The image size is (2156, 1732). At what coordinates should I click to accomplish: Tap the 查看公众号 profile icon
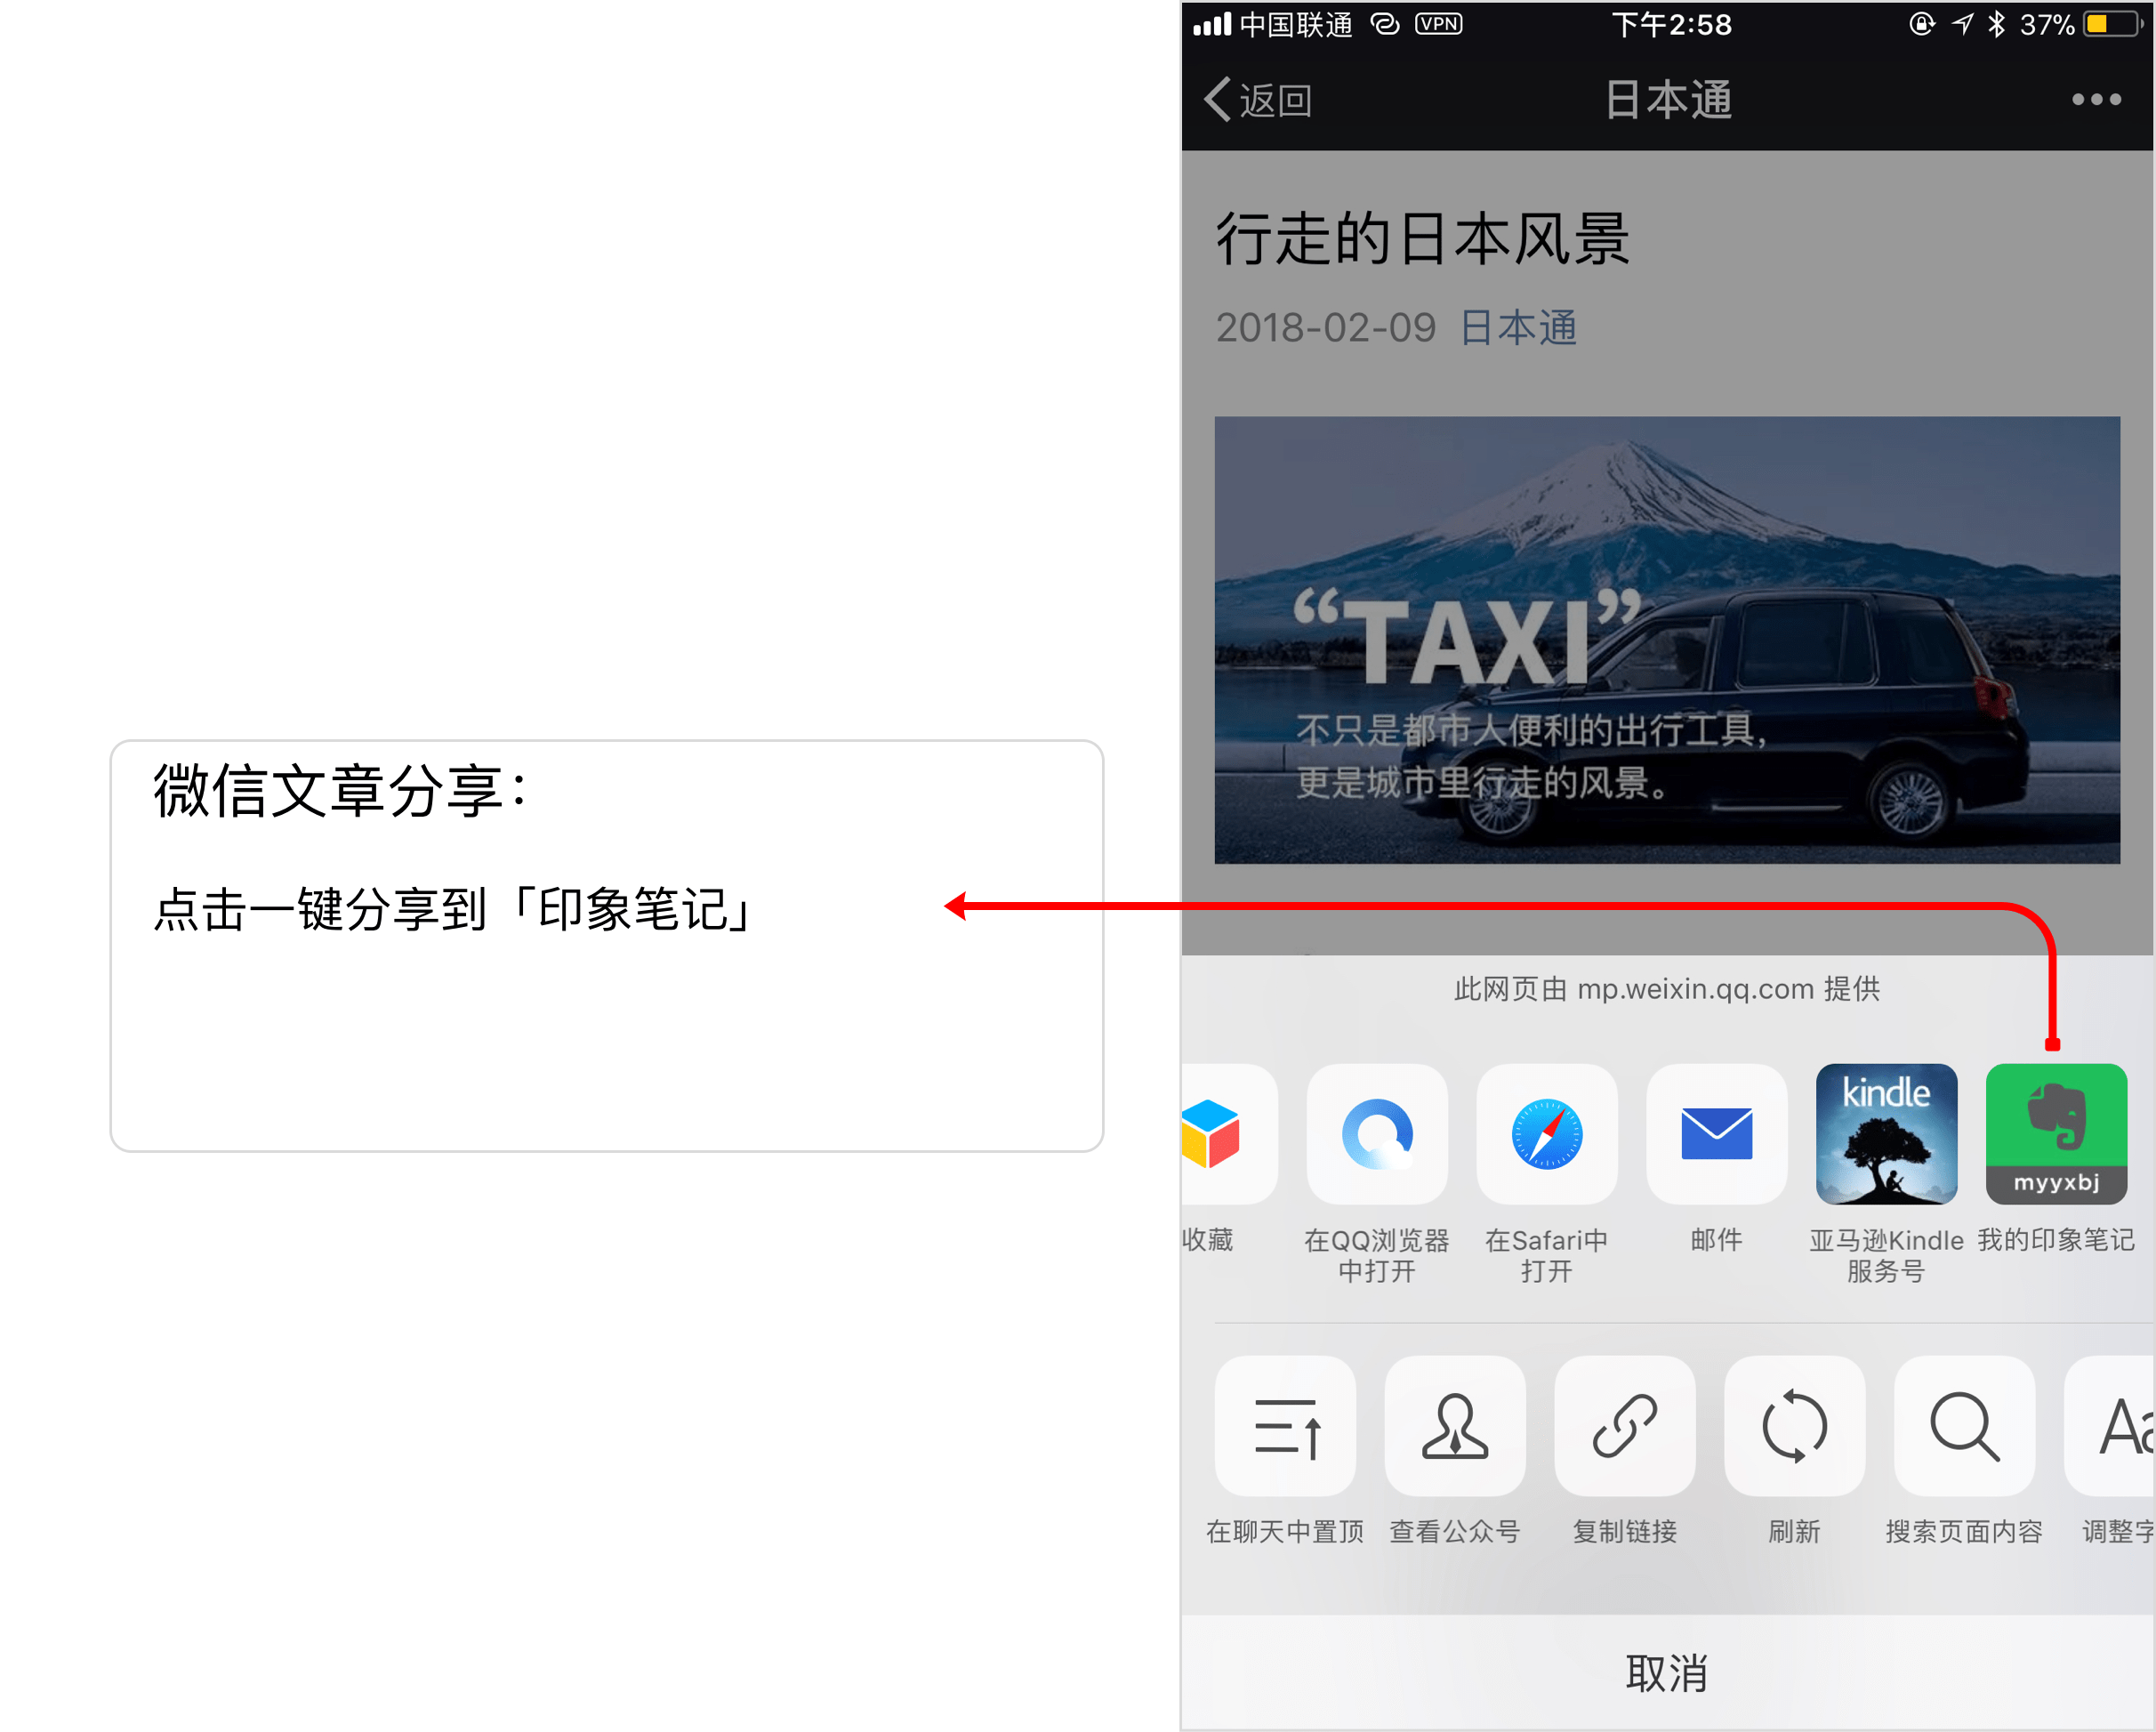1454,1425
